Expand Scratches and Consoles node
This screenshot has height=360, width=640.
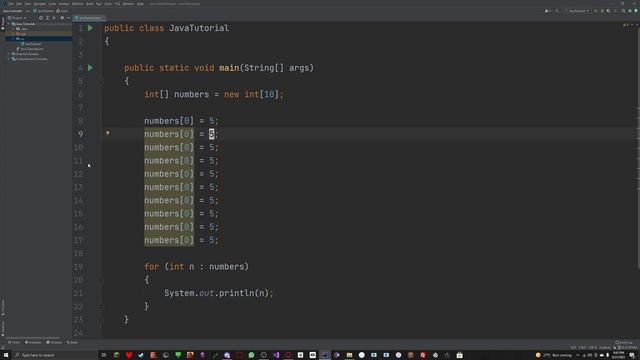pyautogui.click(x=9, y=59)
